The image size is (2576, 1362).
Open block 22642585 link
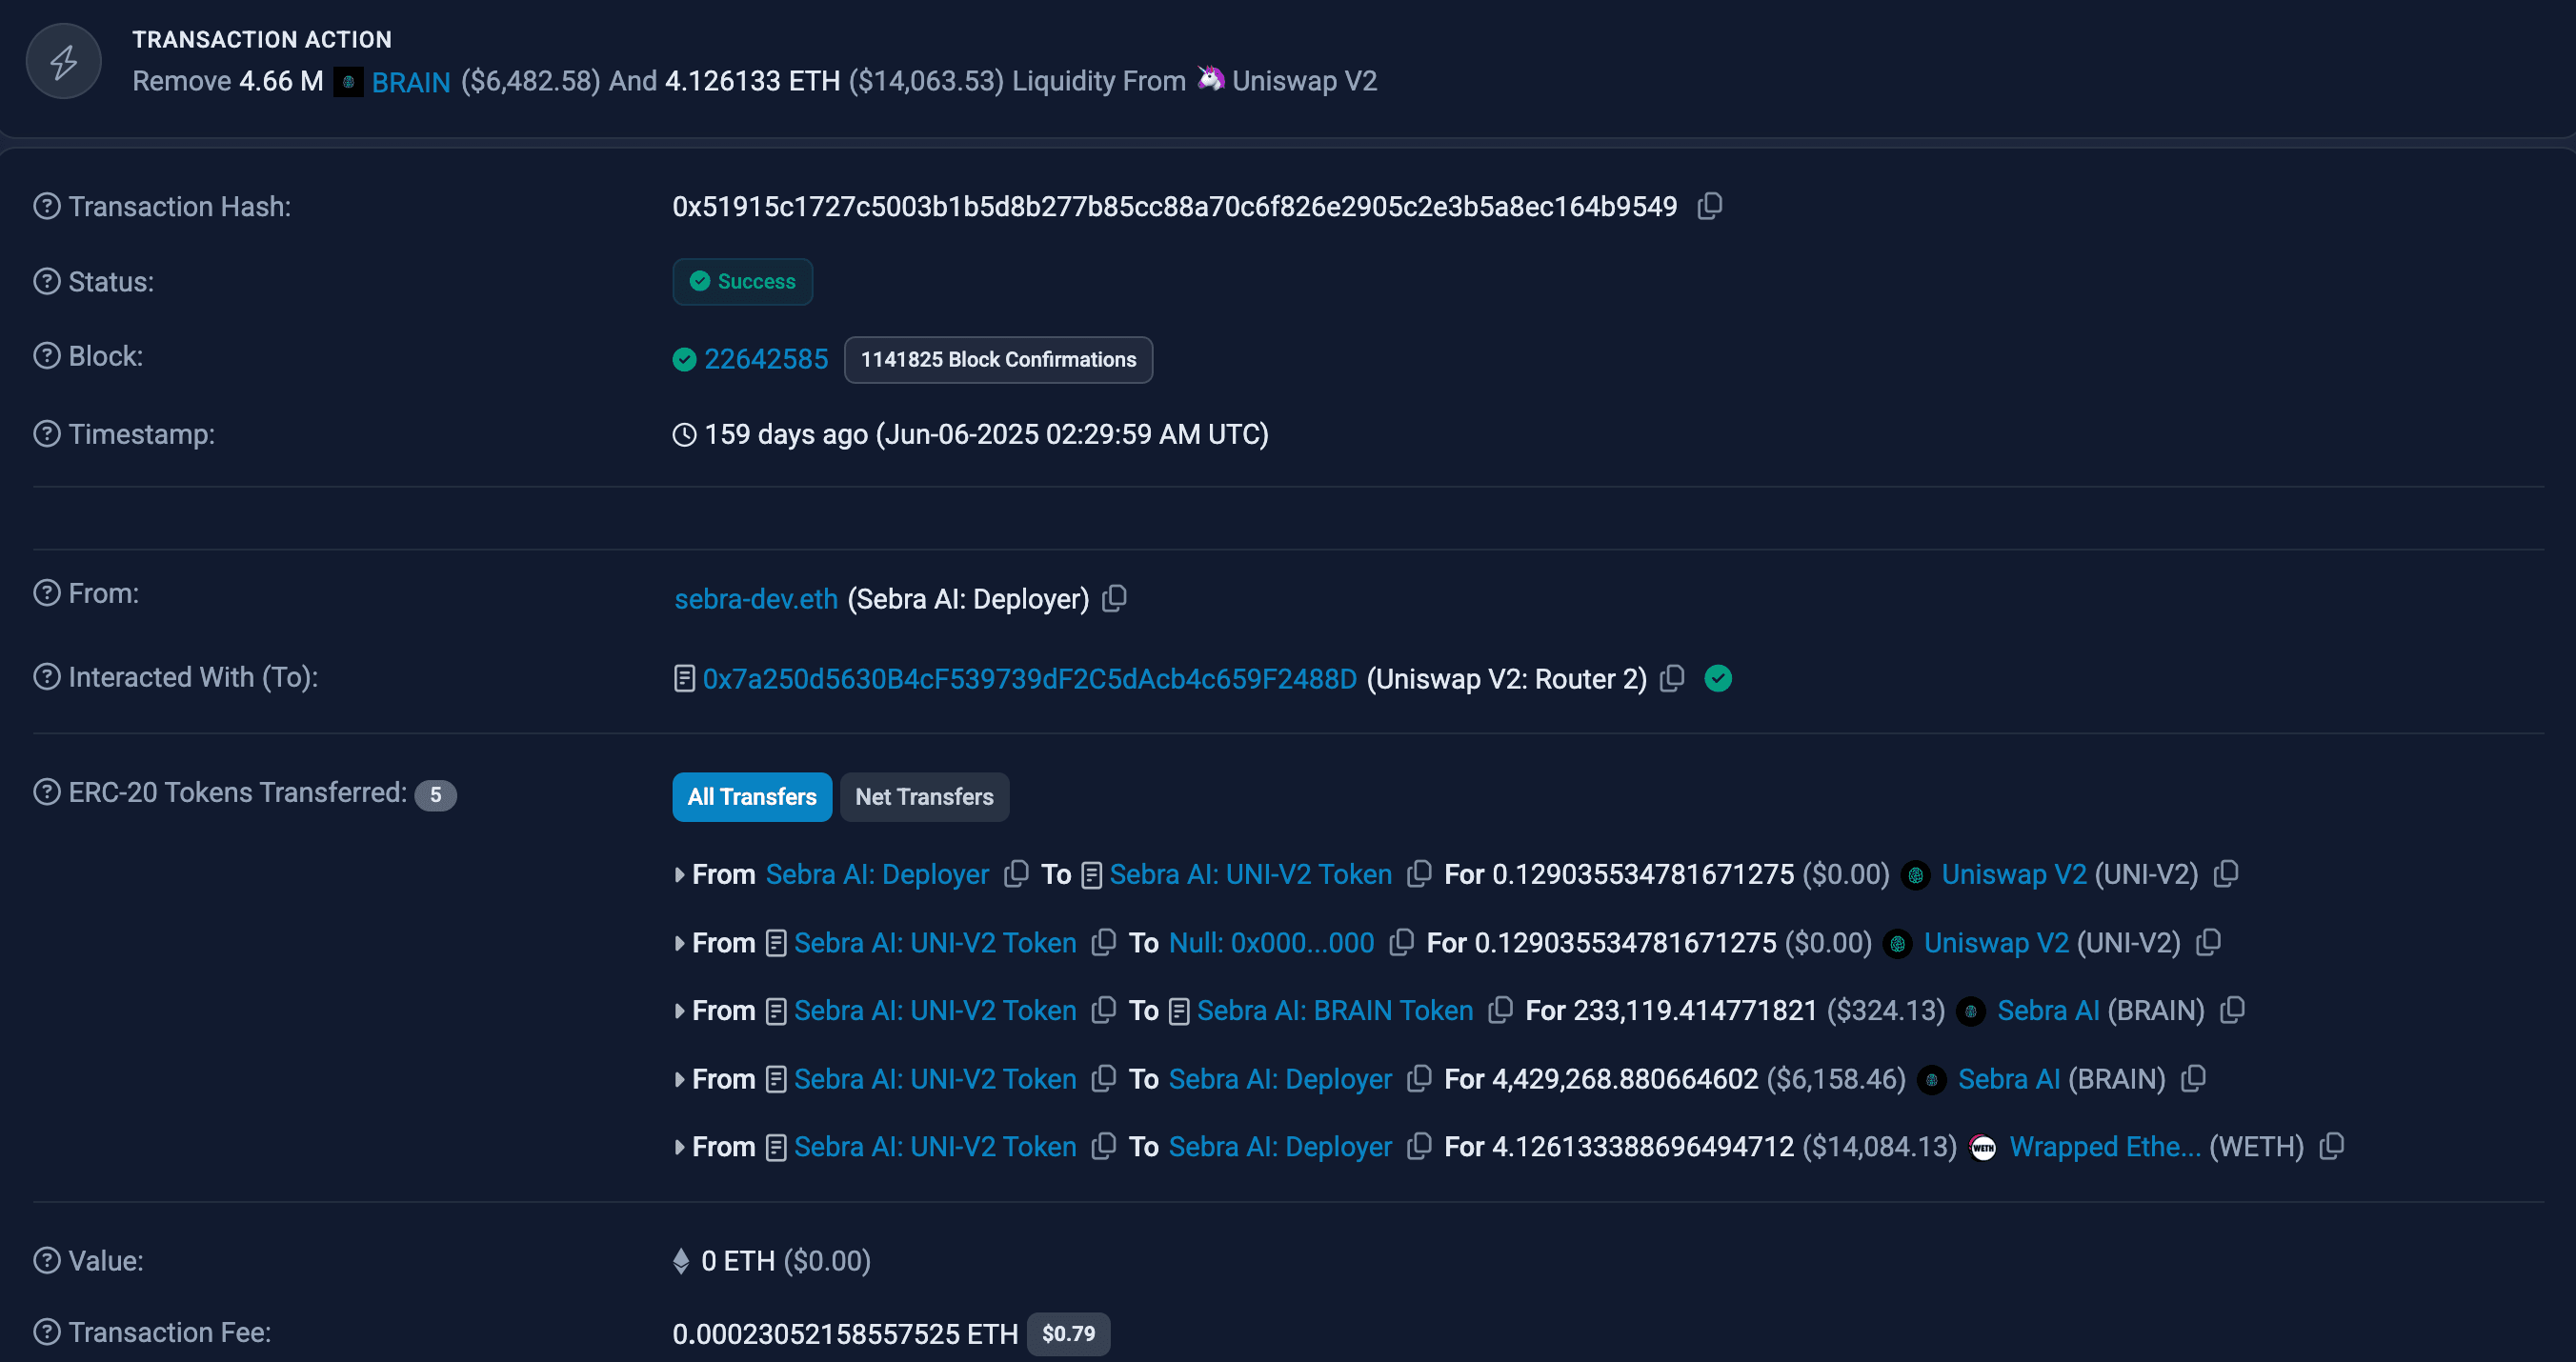click(766, 359)
